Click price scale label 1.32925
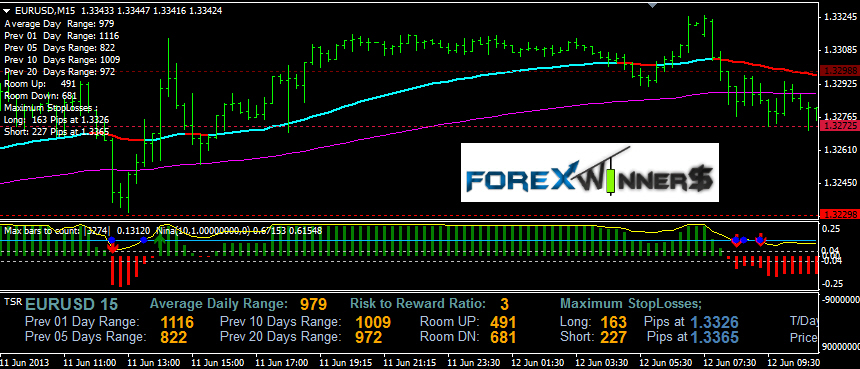This screenshot has height=369, width=860. pyautogui.click(x=840, y=84)
